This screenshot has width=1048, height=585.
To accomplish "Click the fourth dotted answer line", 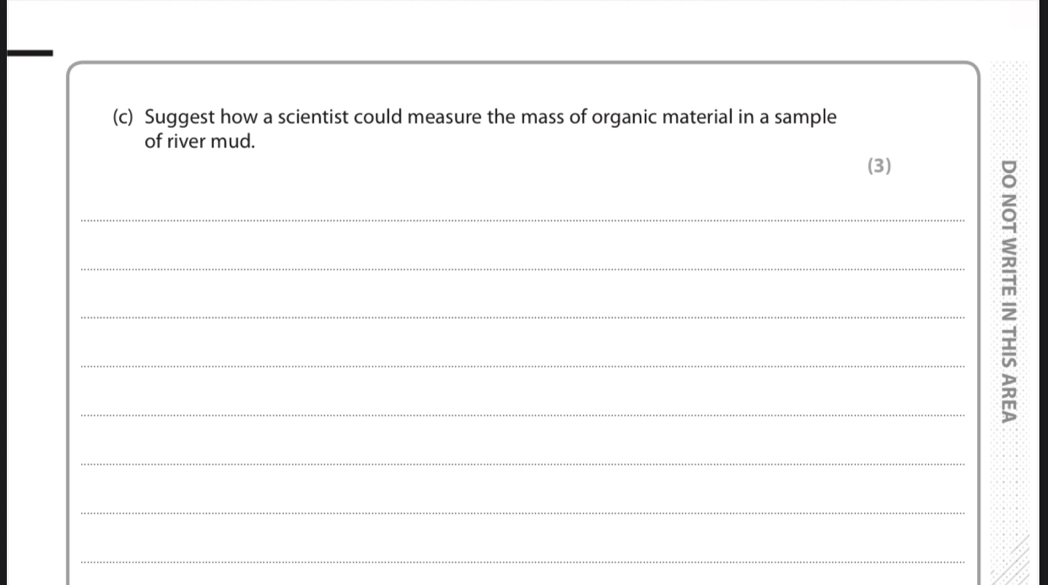I will 520,366.
